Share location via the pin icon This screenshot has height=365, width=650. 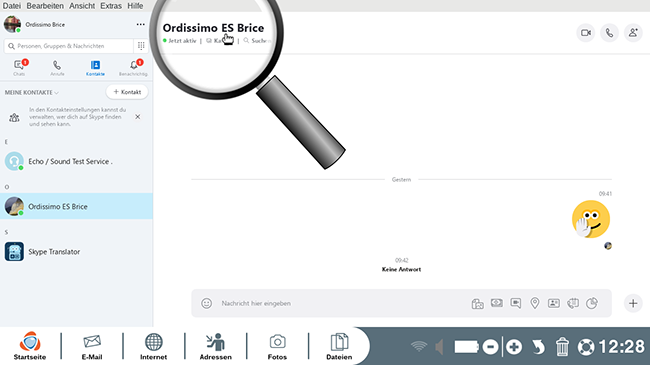pos(535,303)
